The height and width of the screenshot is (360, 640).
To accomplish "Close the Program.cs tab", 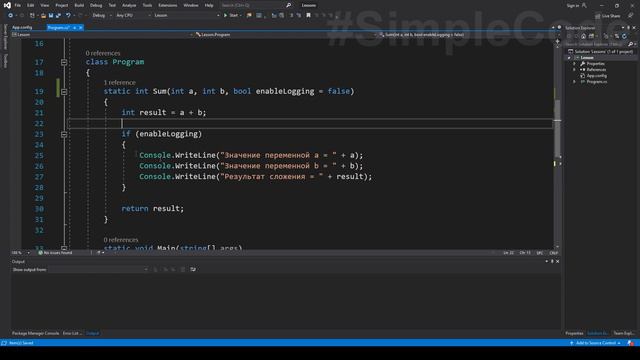I will [x=80, y=27].
